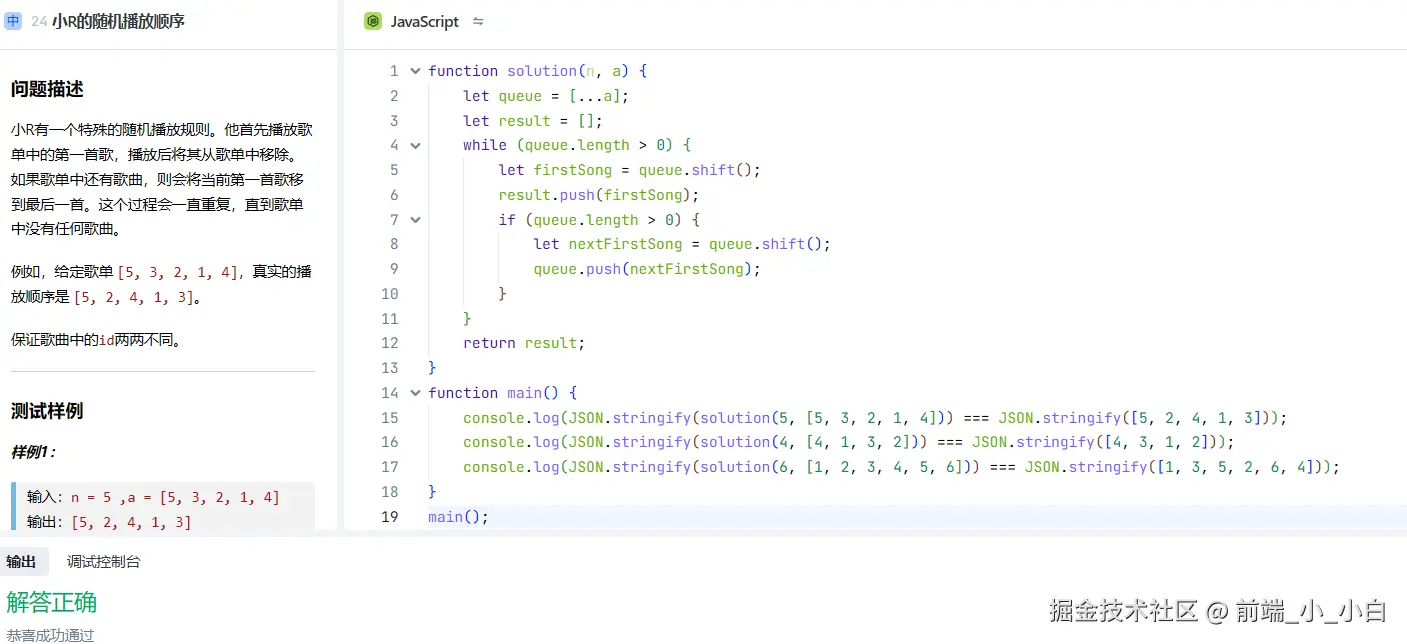Fold the main function at line 14
This screenshot has height=644, width=1407.
[x=415, y=393]
